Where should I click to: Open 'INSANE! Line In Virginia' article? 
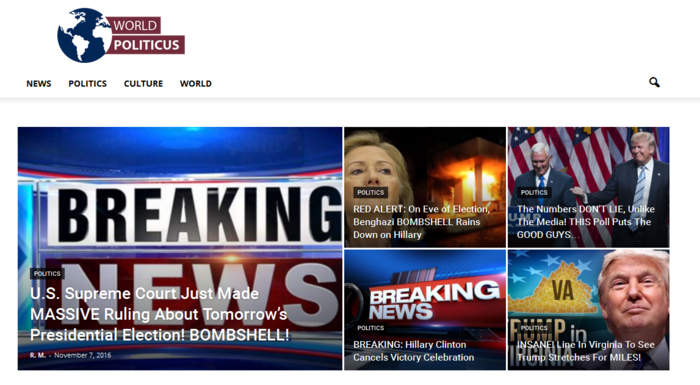pos(586,351)
